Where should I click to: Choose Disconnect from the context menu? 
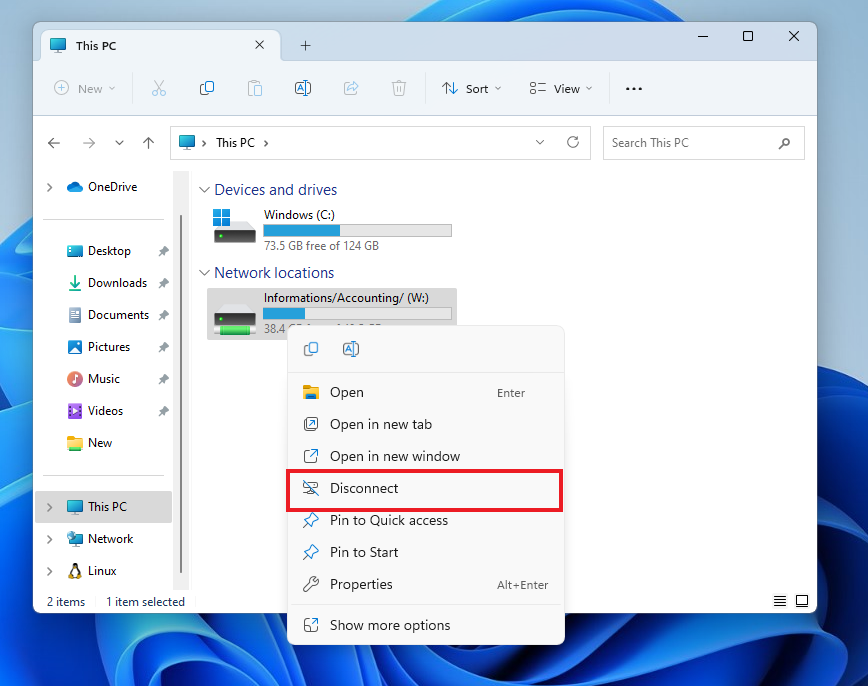pyautogui.click(x=364, y=489)
